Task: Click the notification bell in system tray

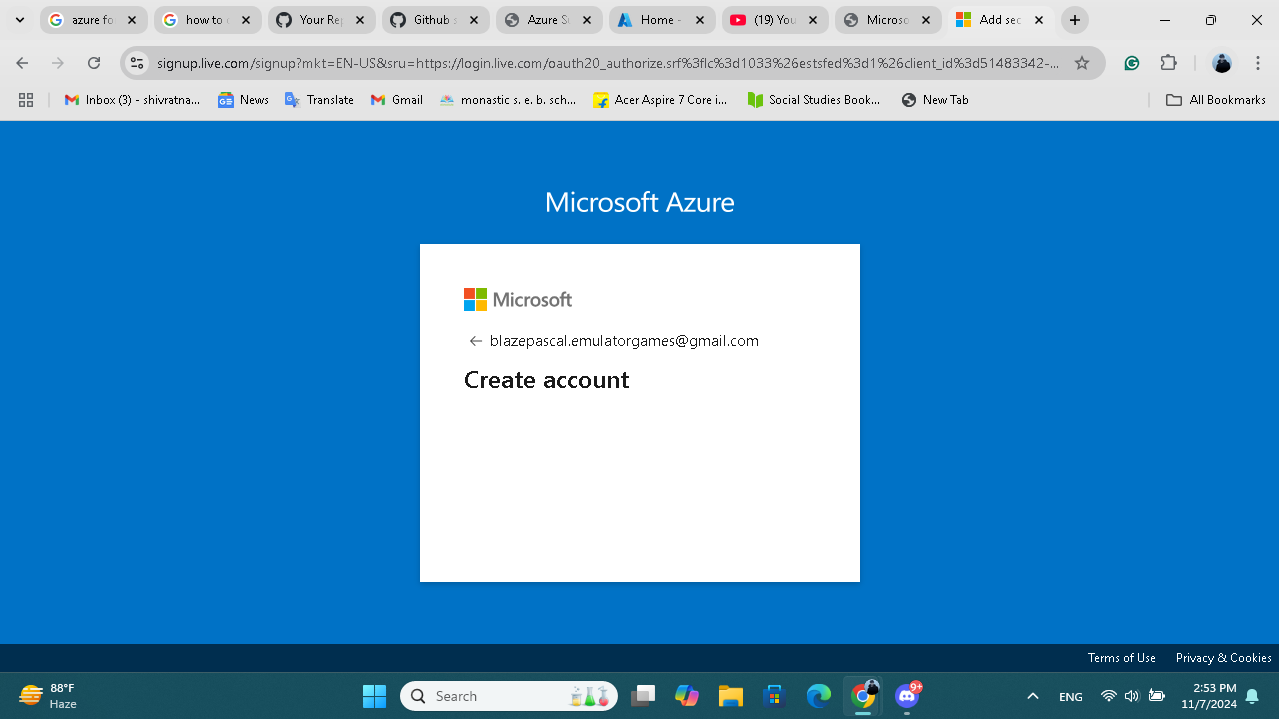Action: [x=1253, y=695]
